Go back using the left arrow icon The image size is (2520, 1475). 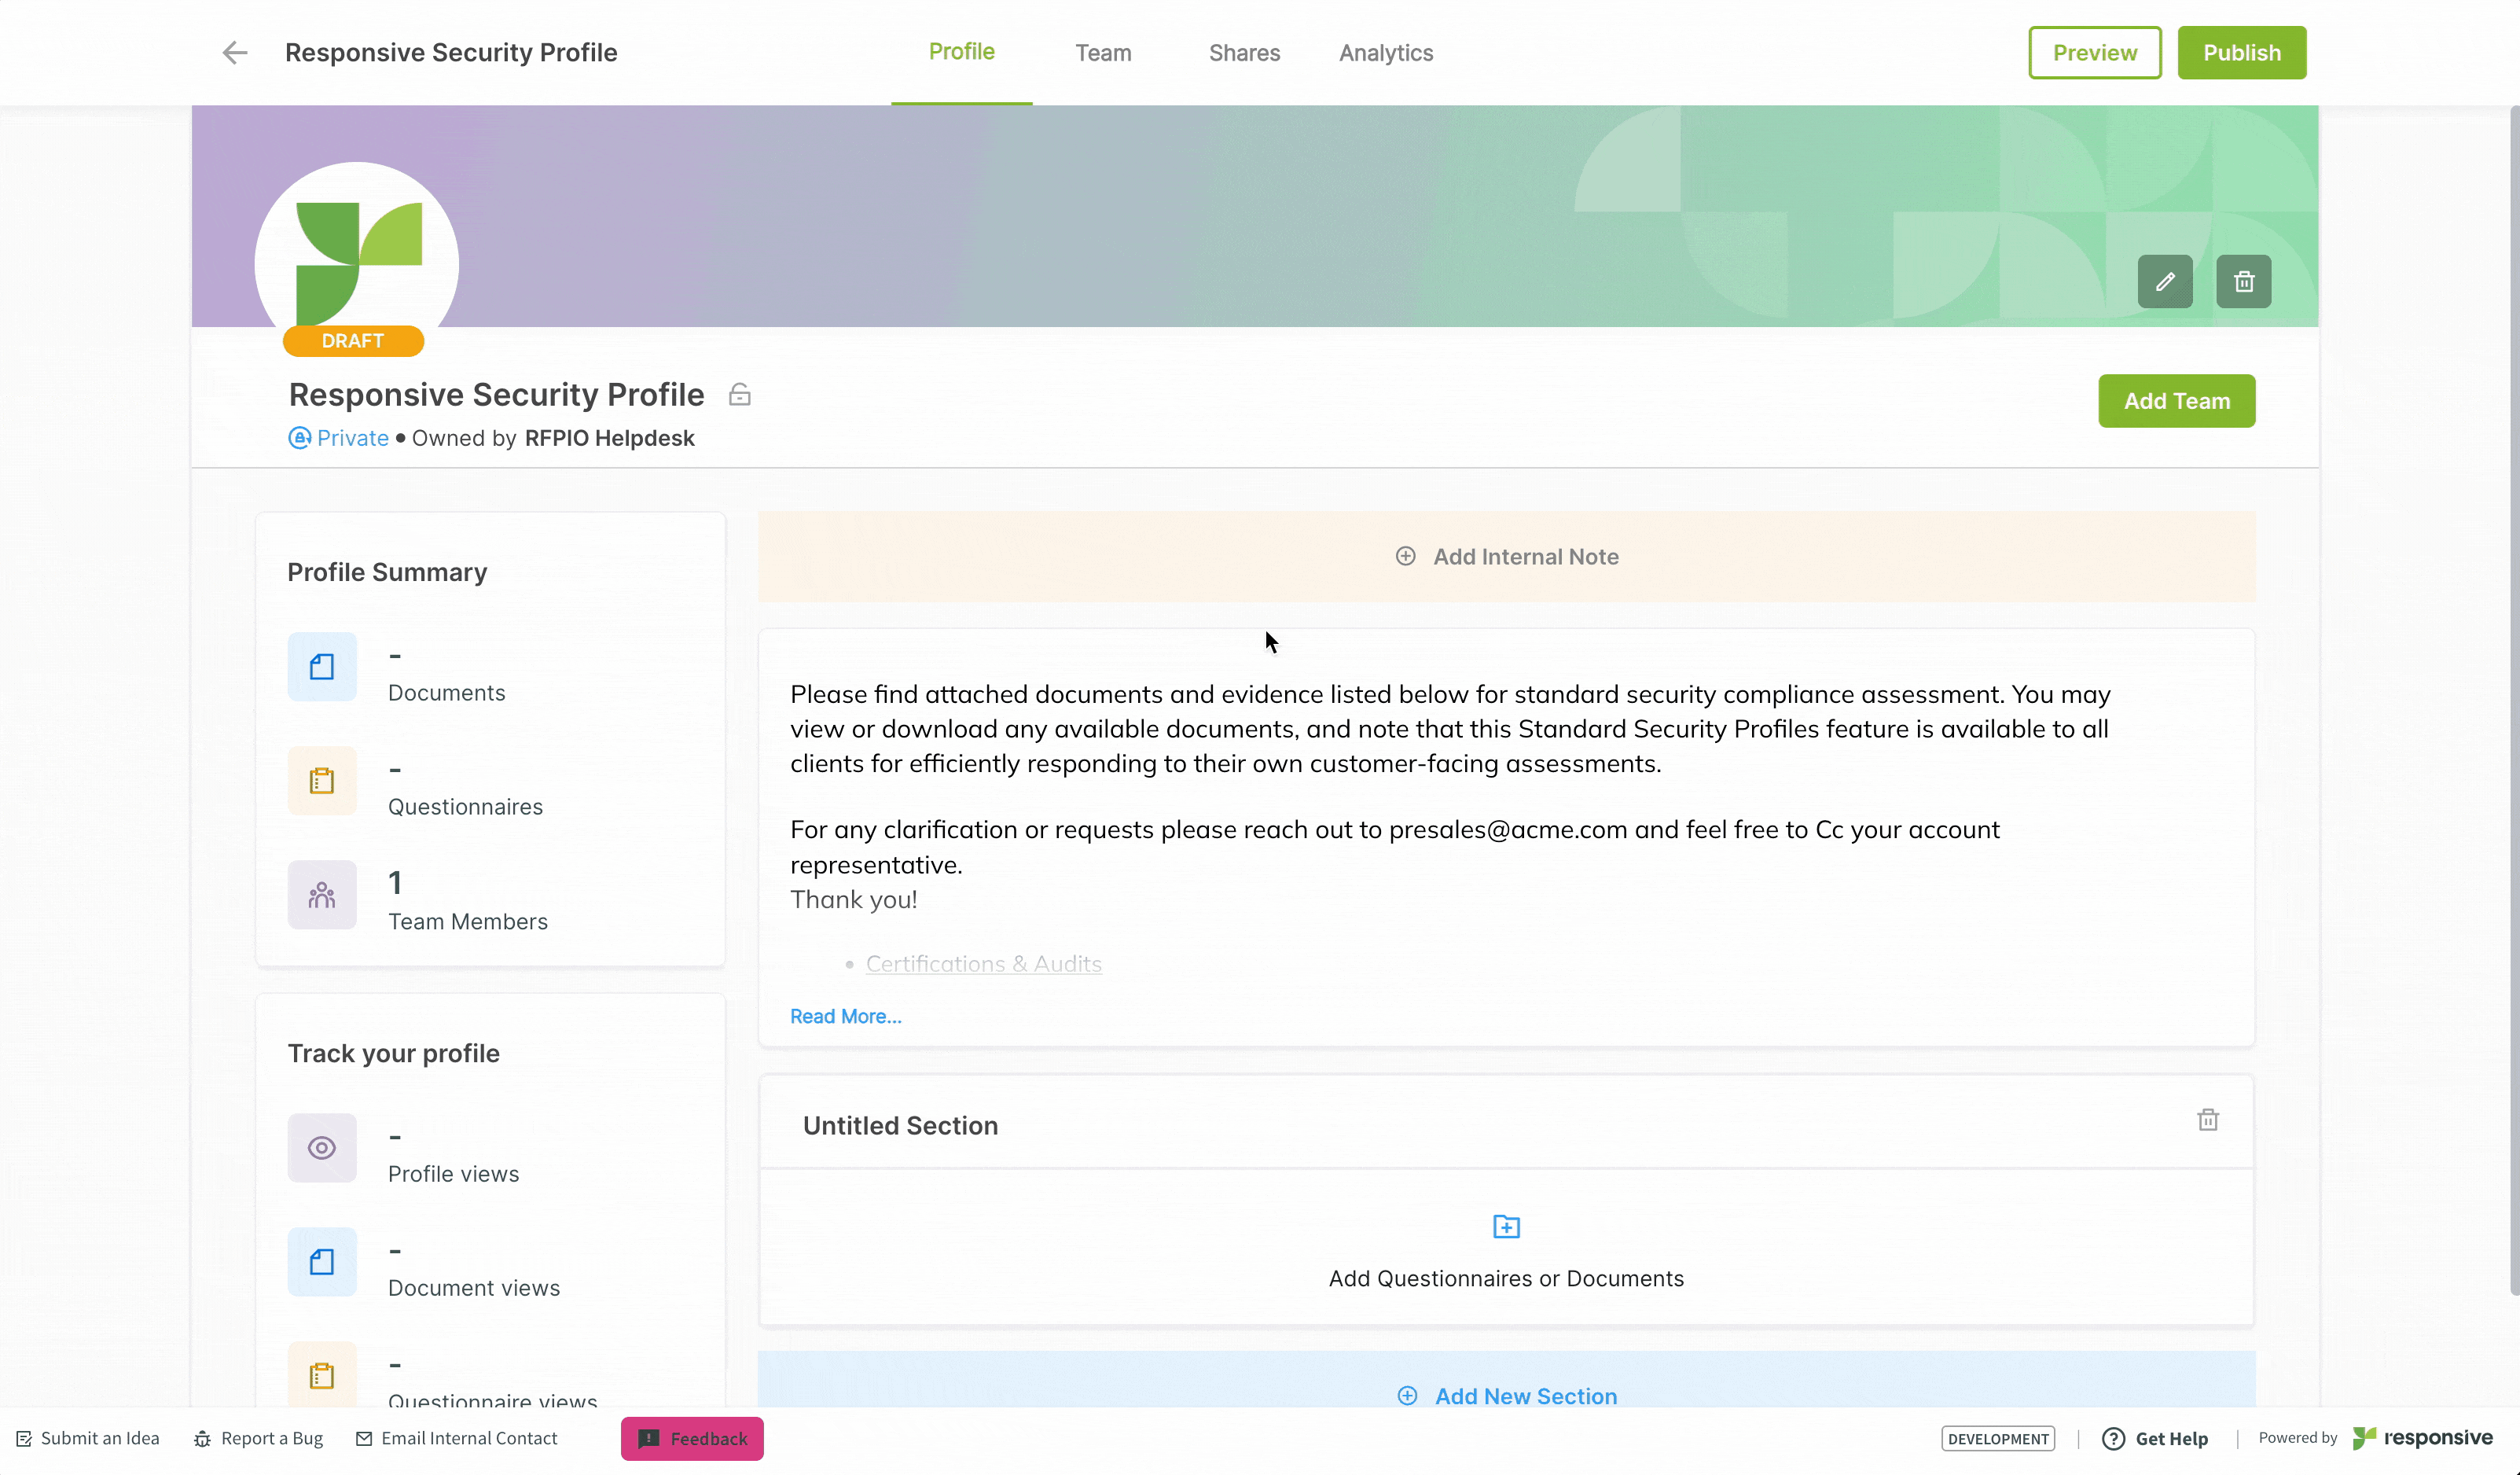[234, 52]
